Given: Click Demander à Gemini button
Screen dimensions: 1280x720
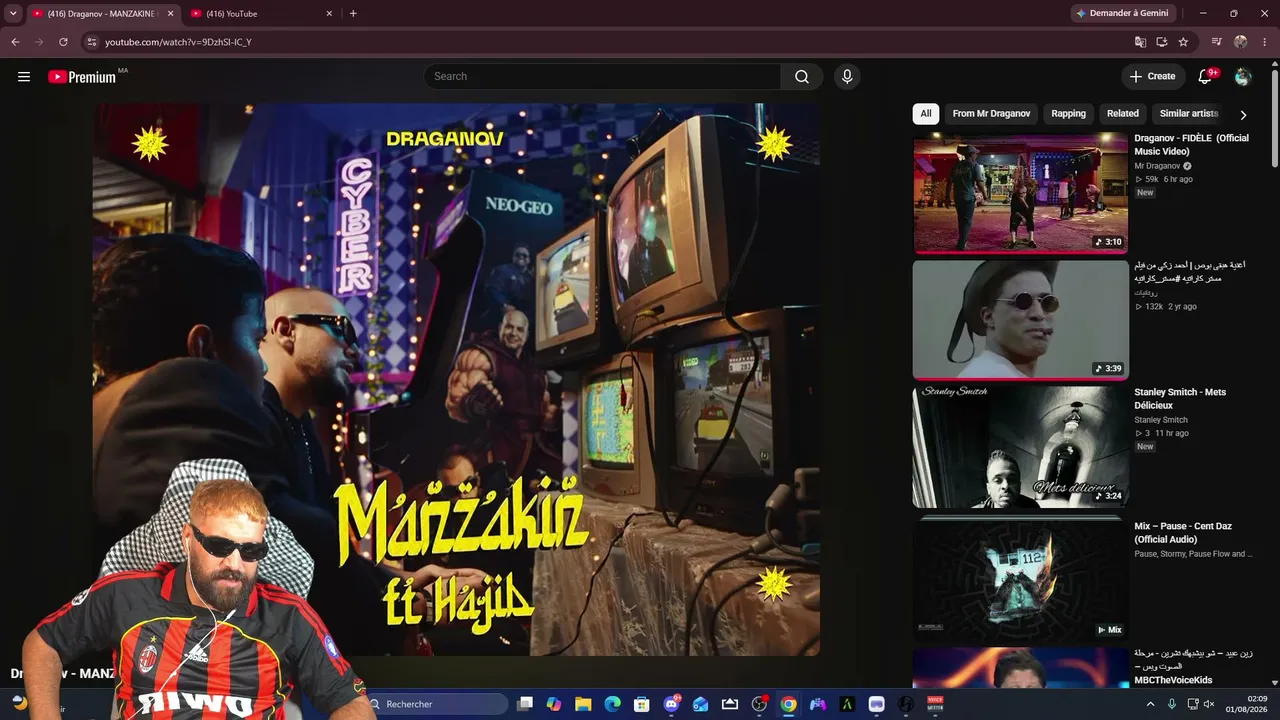Looking at the screenshot, I should coord(1125,14).
